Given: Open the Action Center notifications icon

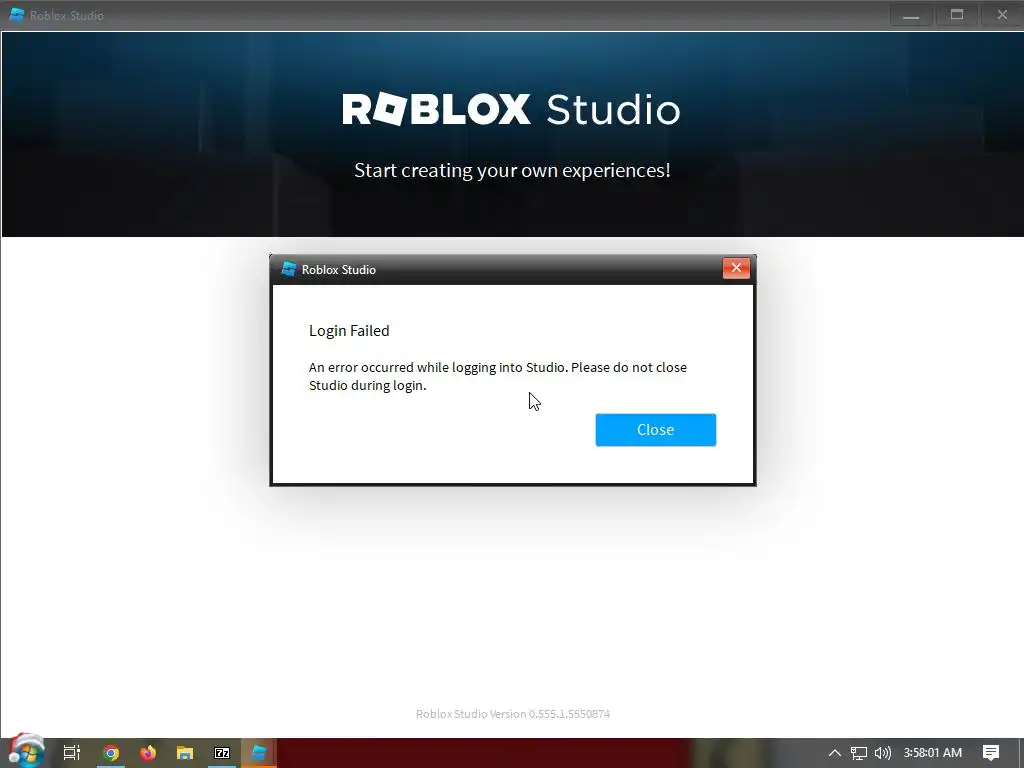Looking at the screenshot, I should coord(991,753).
